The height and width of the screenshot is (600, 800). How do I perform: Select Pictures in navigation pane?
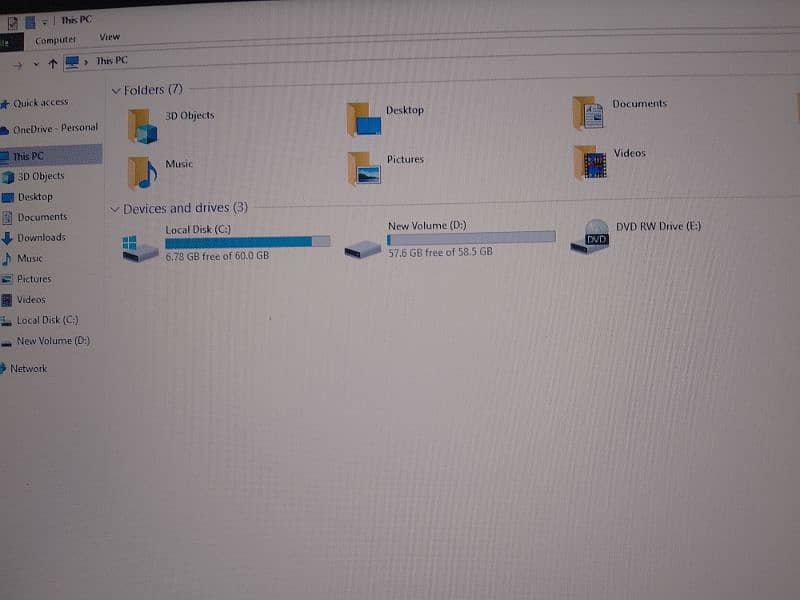click(x=34, y=279)
